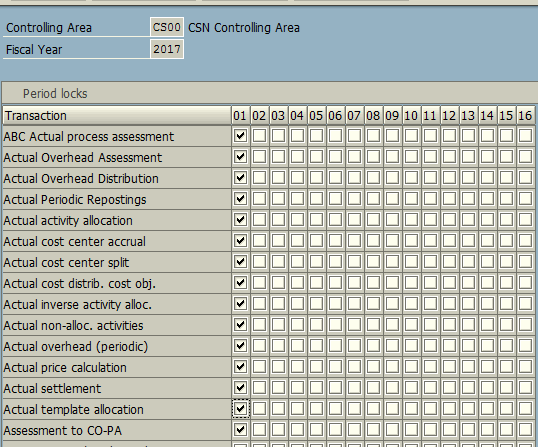538x447 pixels.
Task: Check period 13 for Actual price calculation
Action: 468,367
